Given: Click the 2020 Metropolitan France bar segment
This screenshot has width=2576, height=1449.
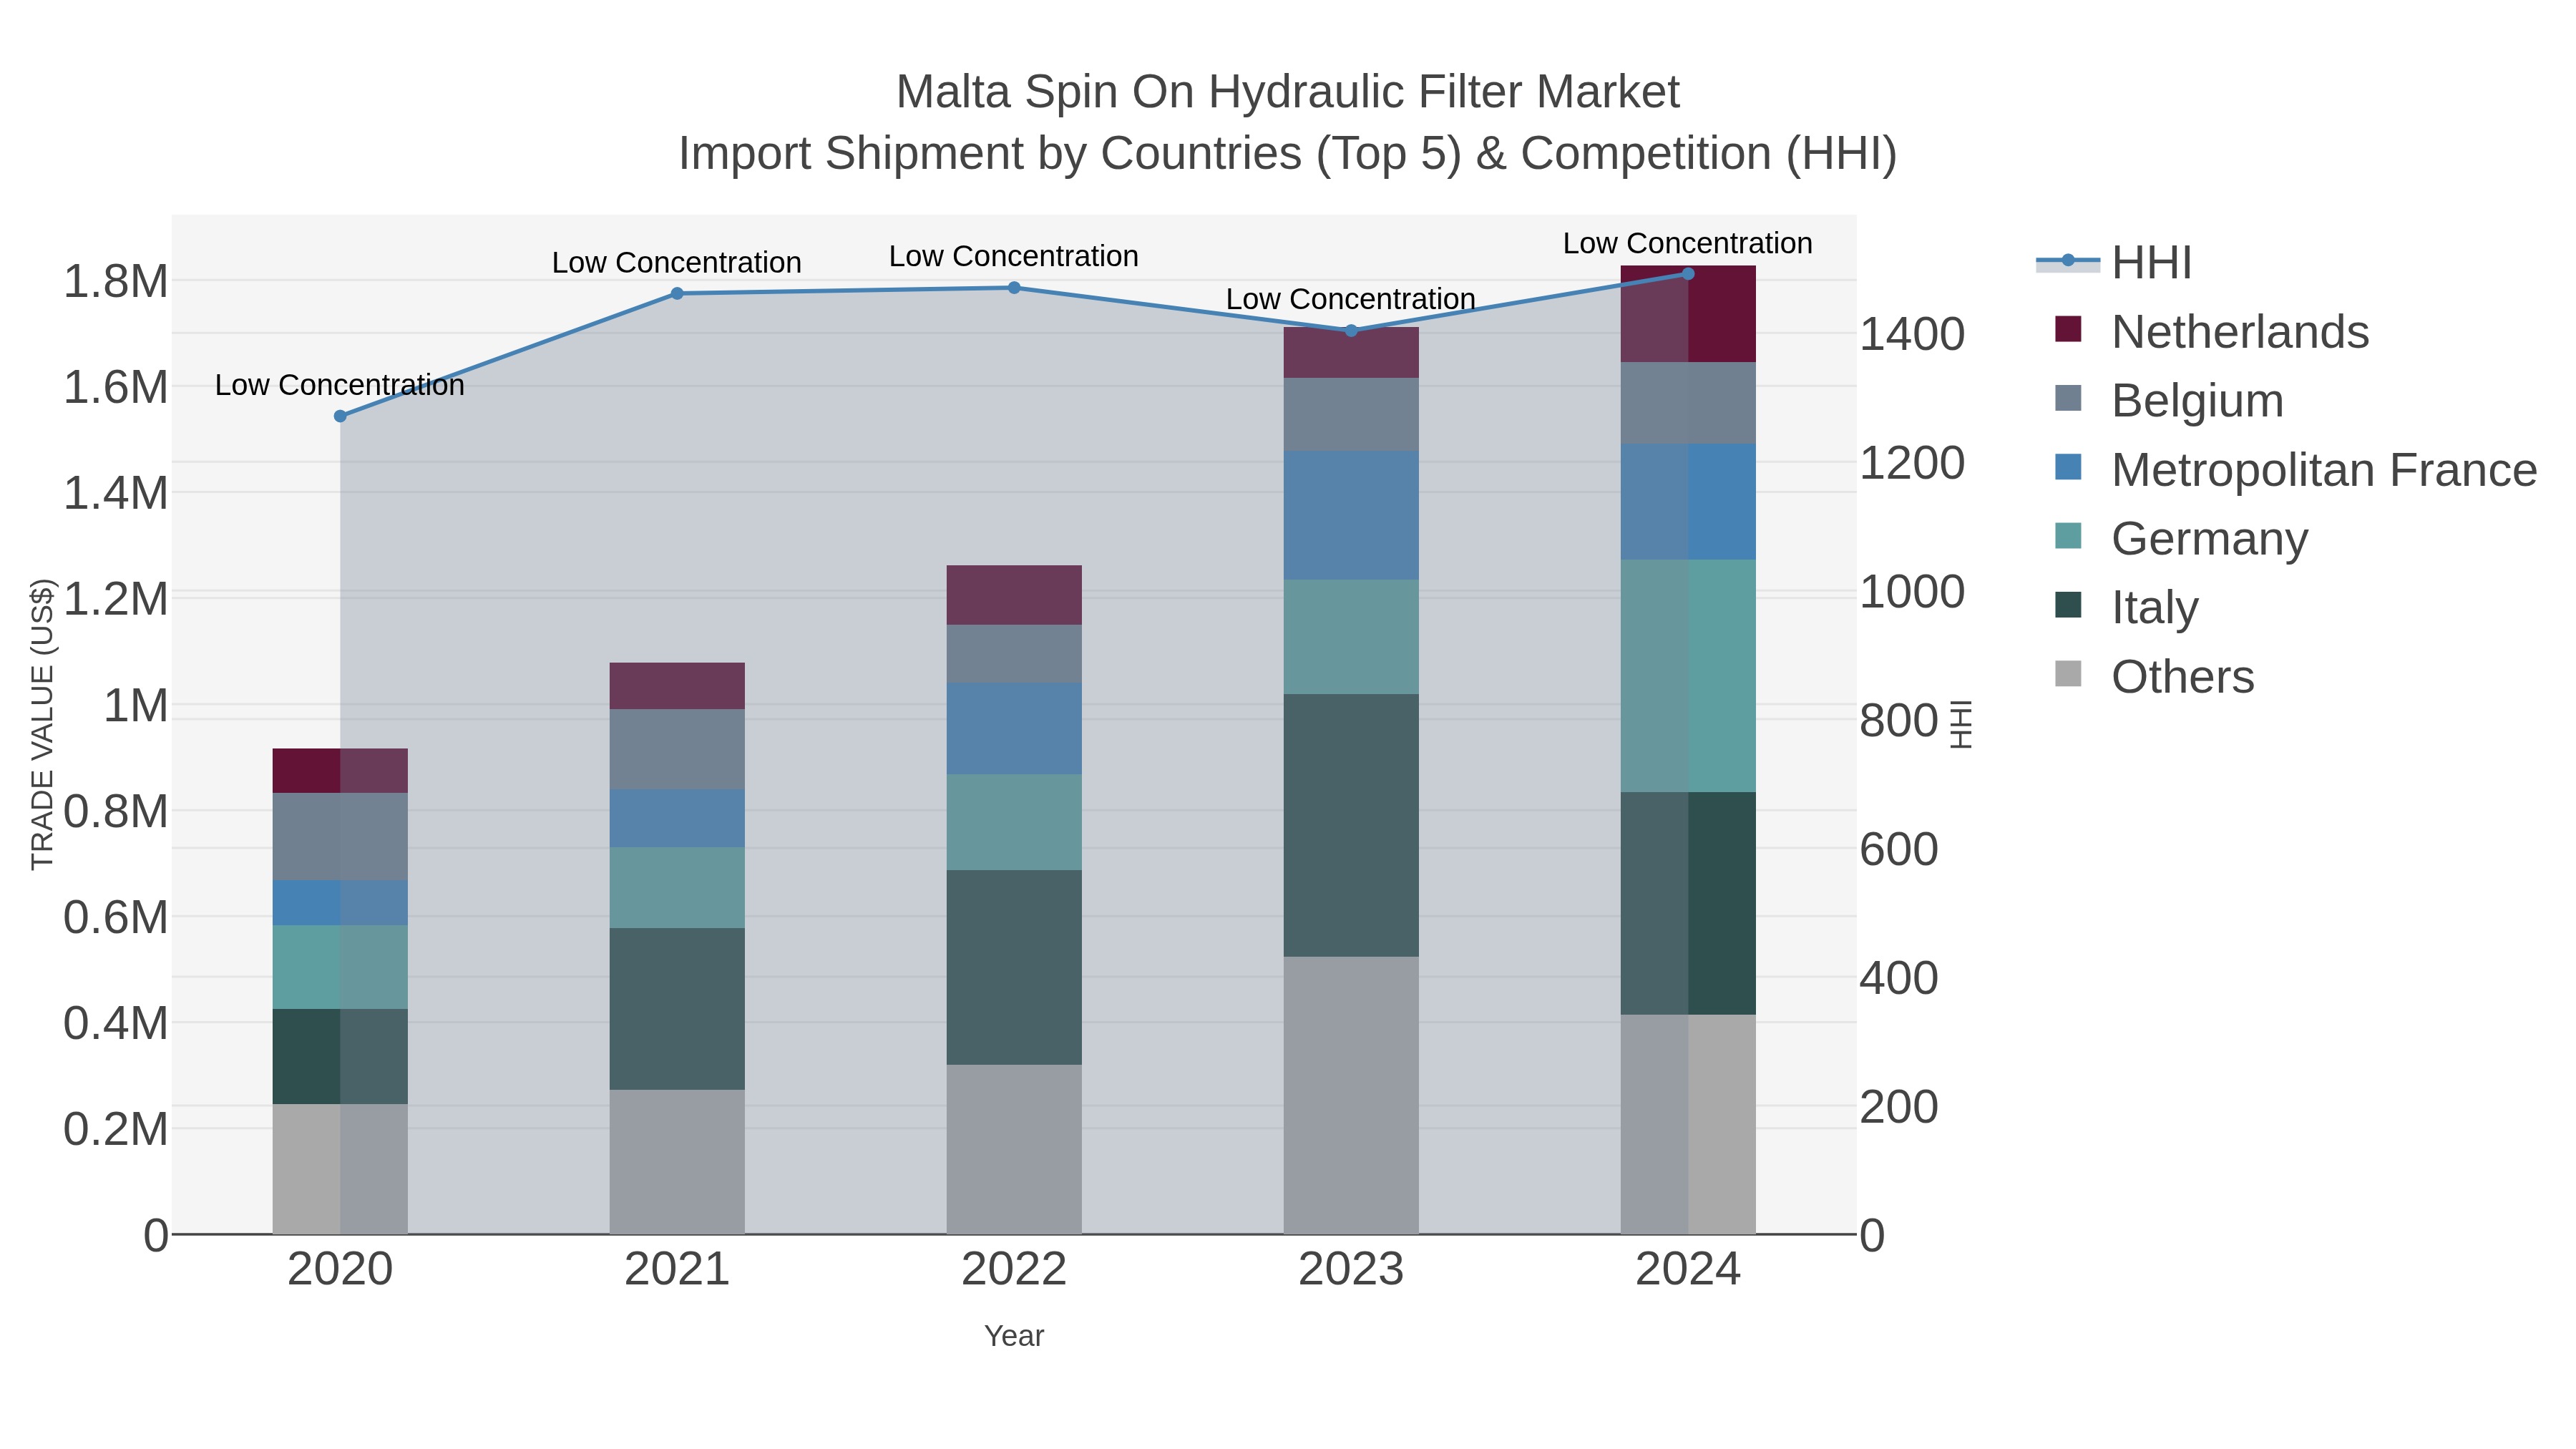Looking at the screenshot, I should [x=340, y=903].
